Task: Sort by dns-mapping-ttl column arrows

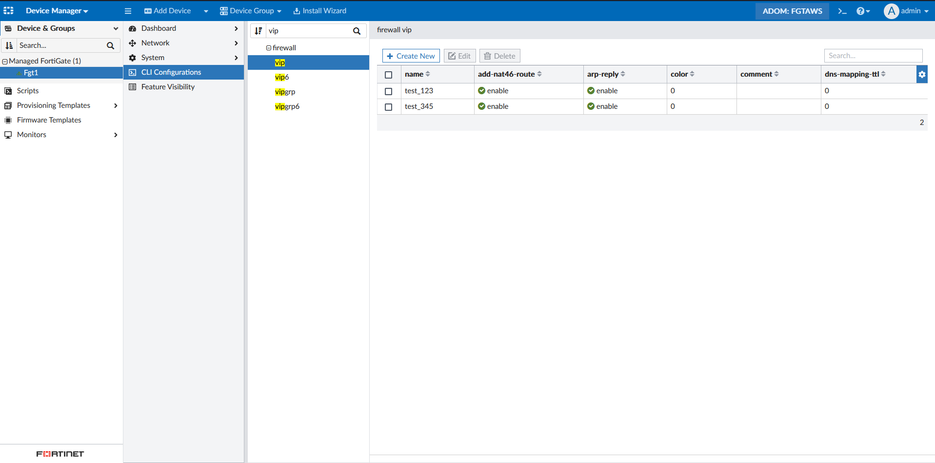Action: point(884,75)
